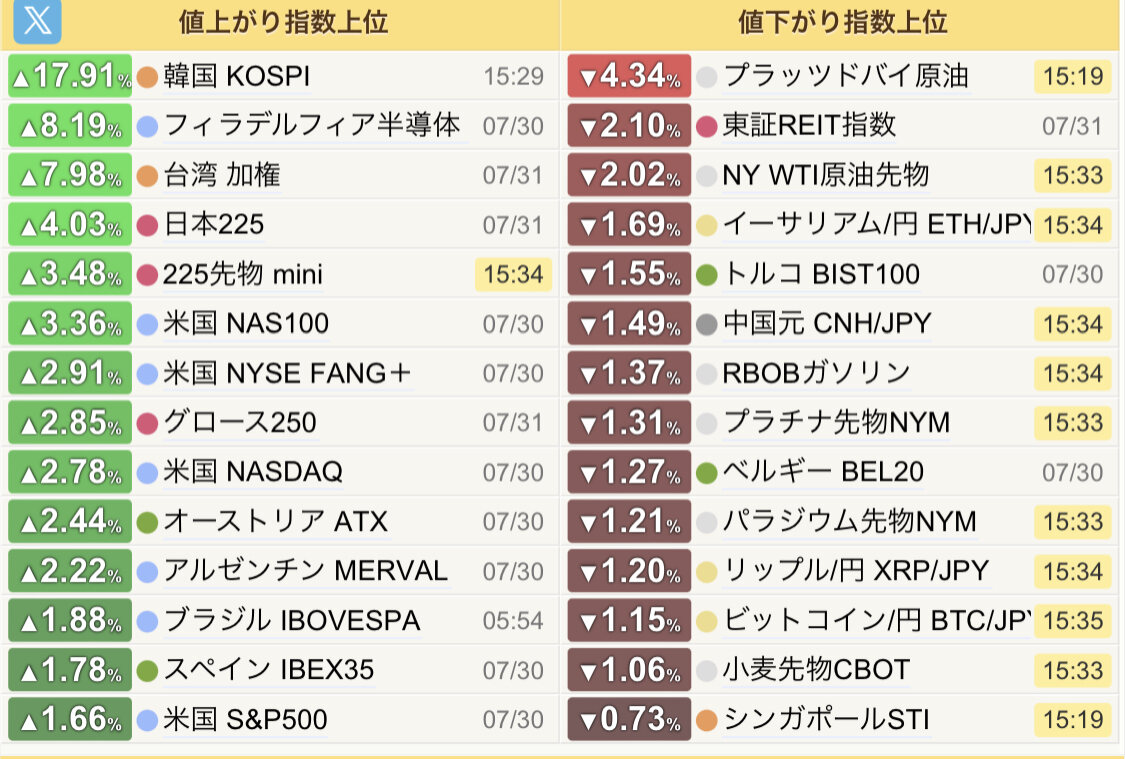The width and height of the screenshot is (1125, 759).
Task: Click the yellow dot beside イーサリアム/円 ETH/JPY
Action: pos(707,225)
